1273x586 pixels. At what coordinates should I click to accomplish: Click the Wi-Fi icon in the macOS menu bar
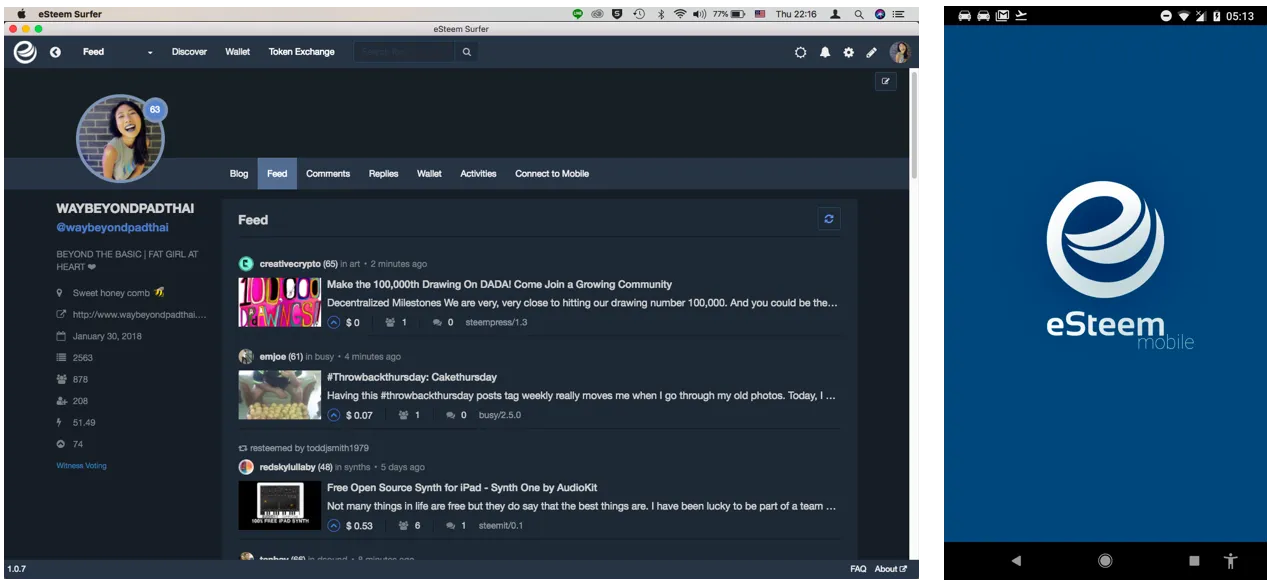click(680, 14)
